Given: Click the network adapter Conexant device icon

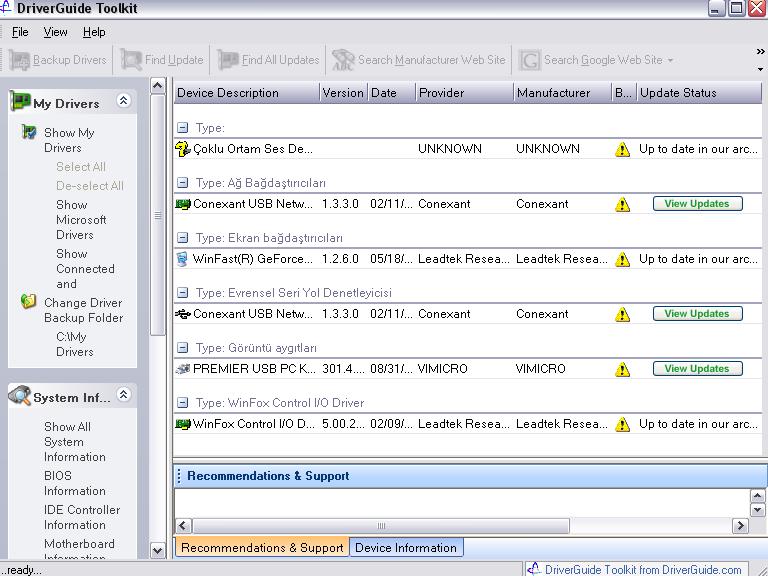Looking at the screenshot, I should point(183,204).
